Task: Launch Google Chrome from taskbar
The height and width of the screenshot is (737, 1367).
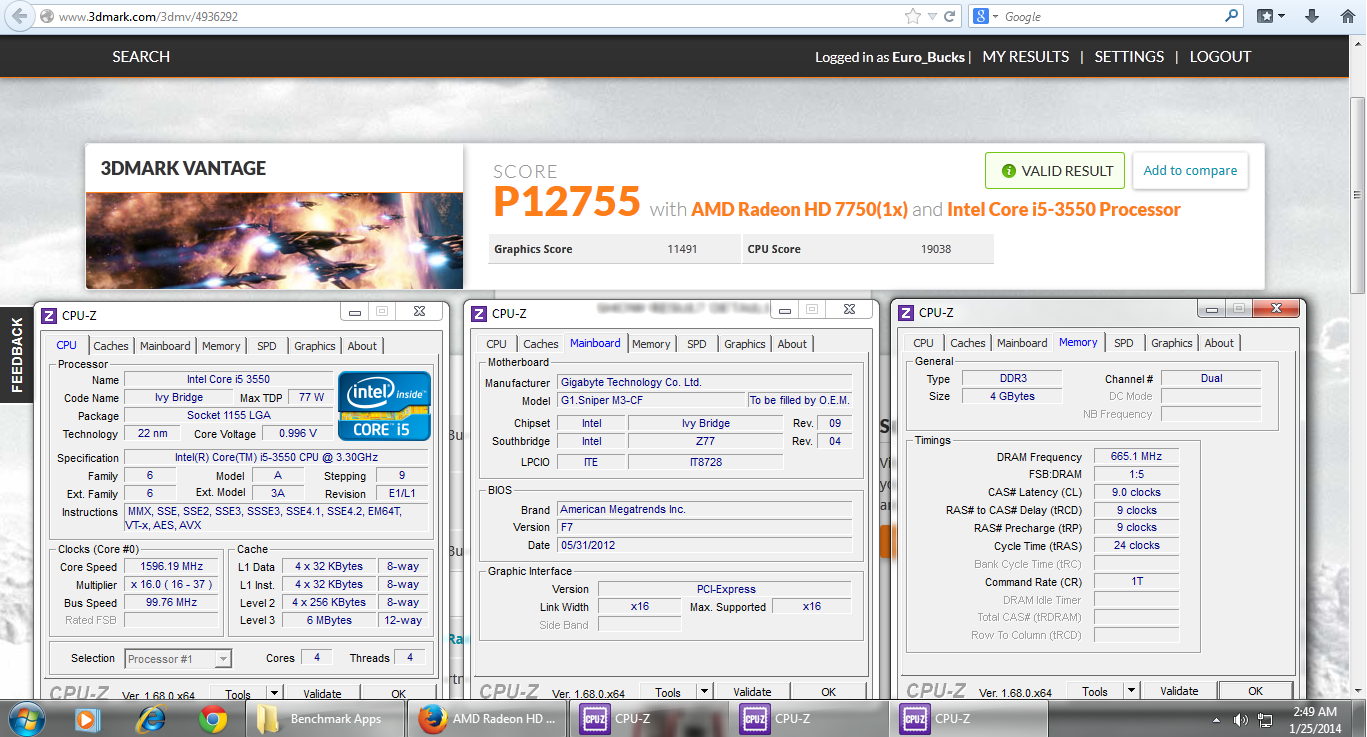Action: click(x=212, y=719)
